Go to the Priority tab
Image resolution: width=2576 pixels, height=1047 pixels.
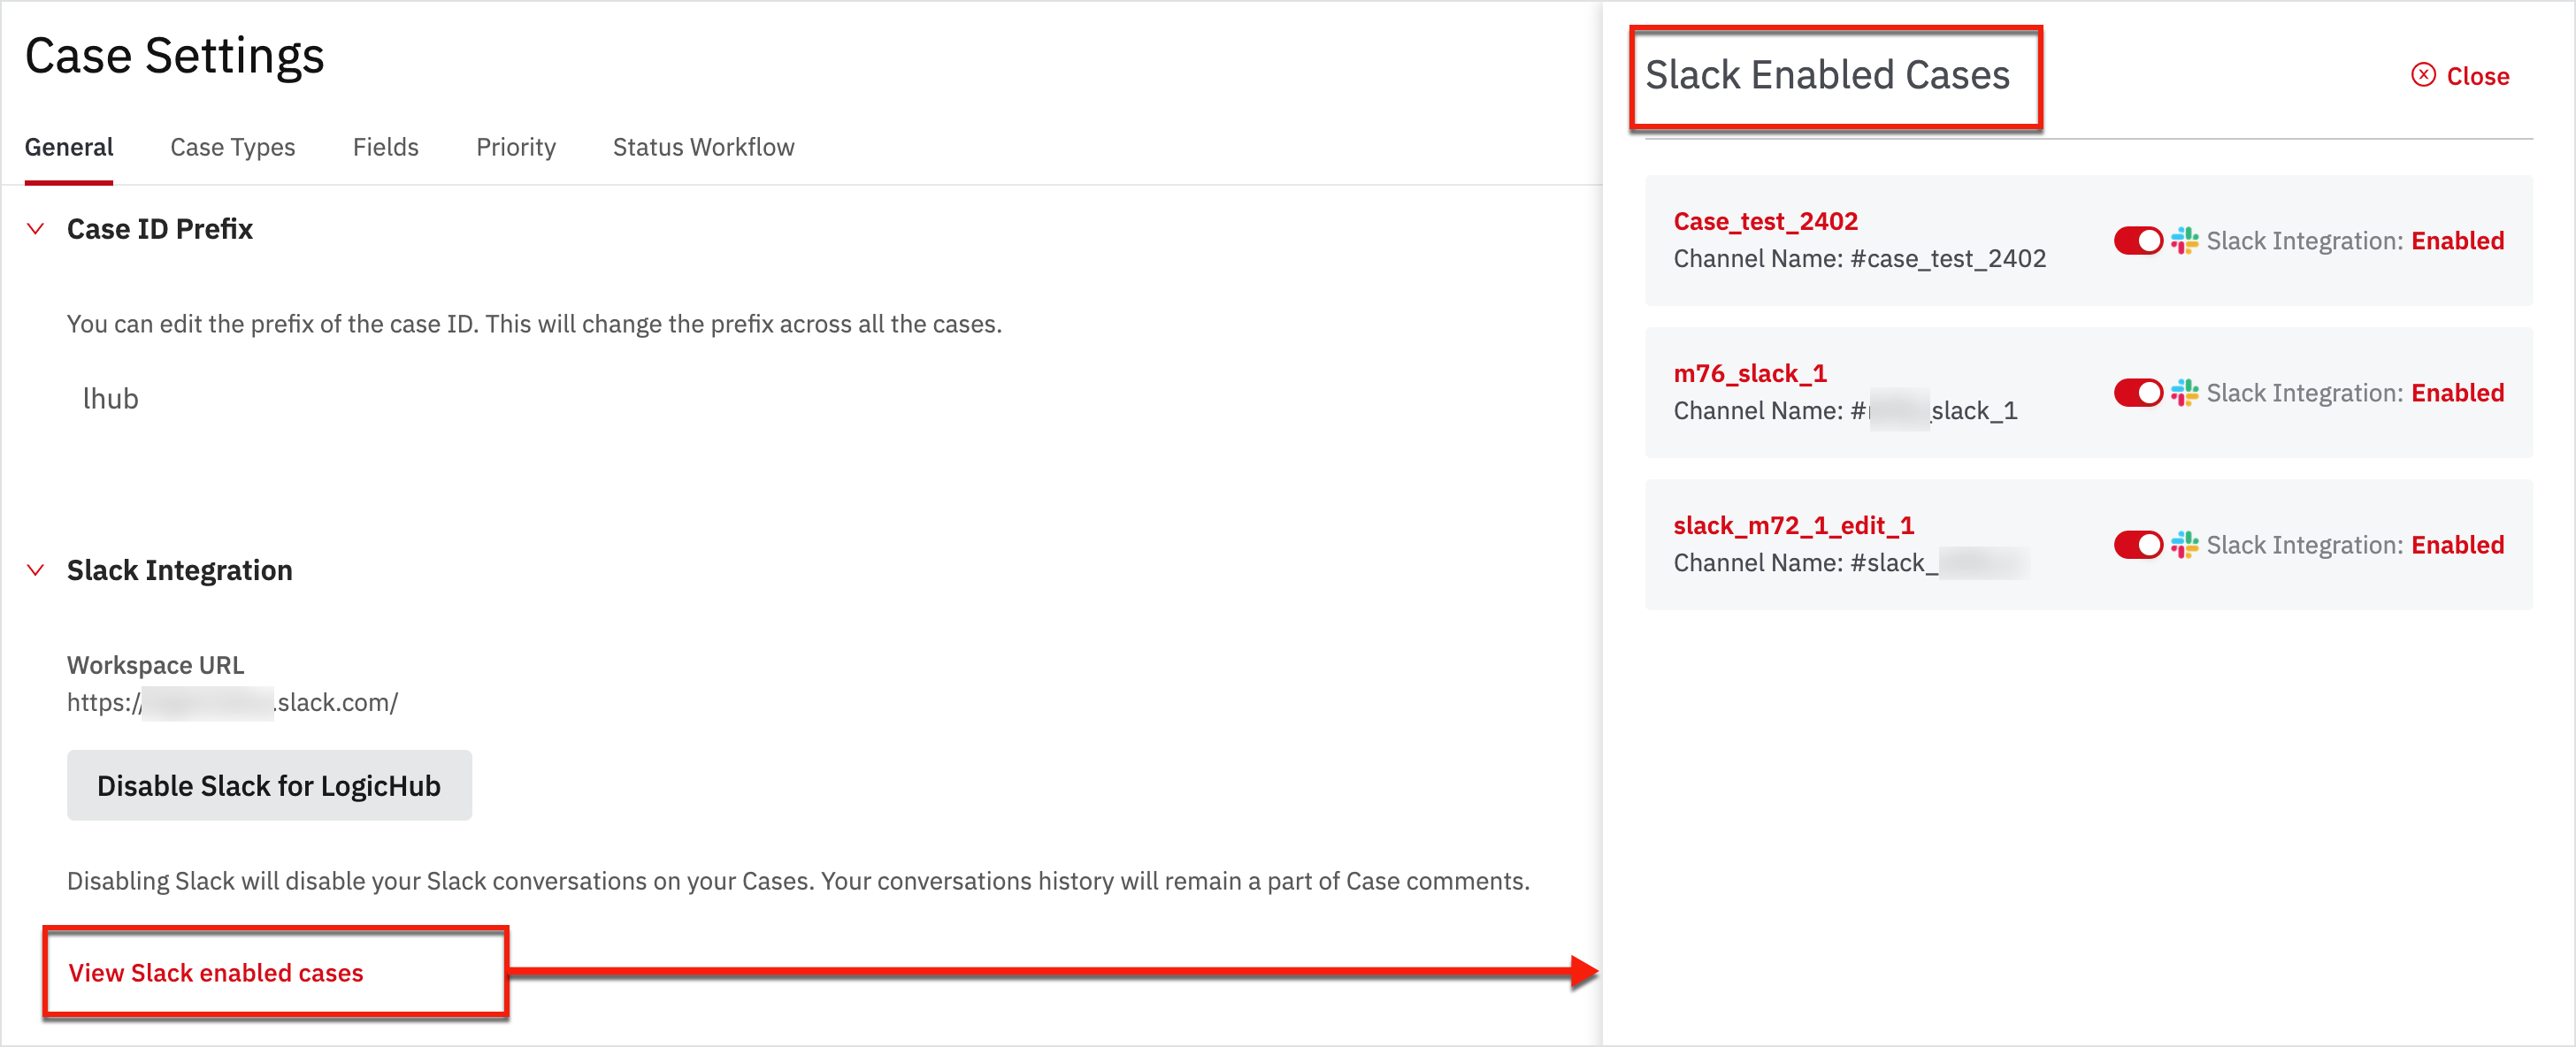(515, 147)
